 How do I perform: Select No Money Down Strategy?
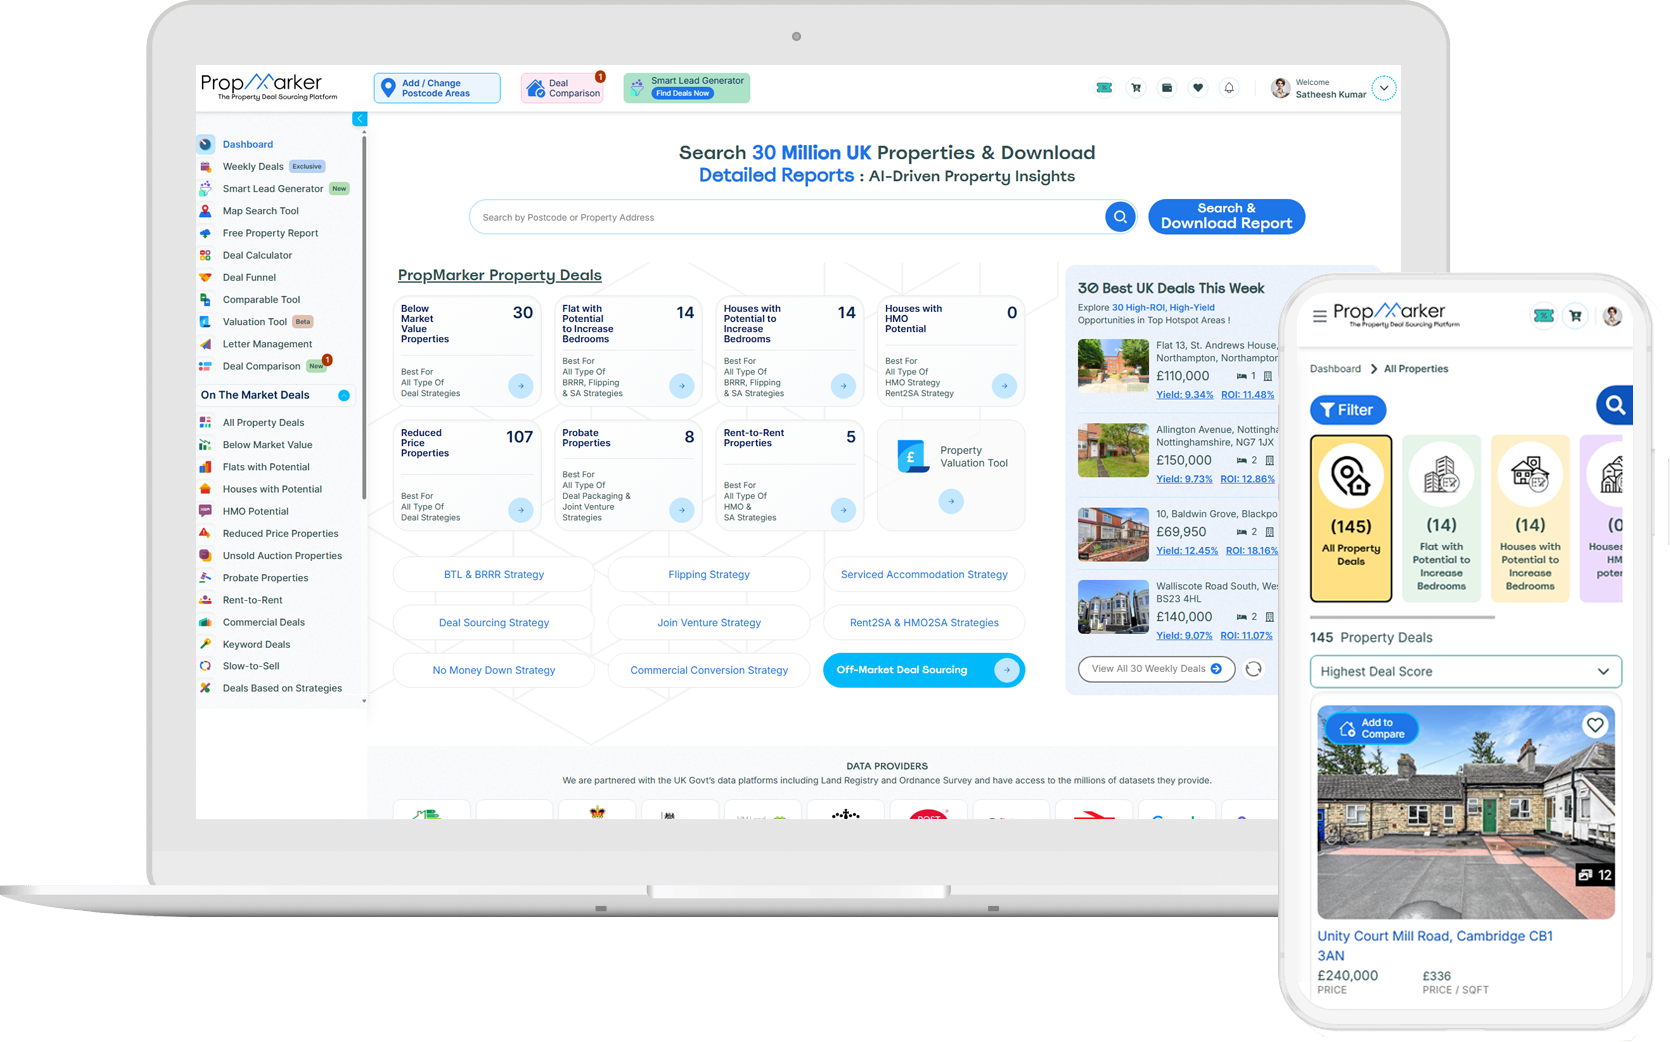point(494,670)
